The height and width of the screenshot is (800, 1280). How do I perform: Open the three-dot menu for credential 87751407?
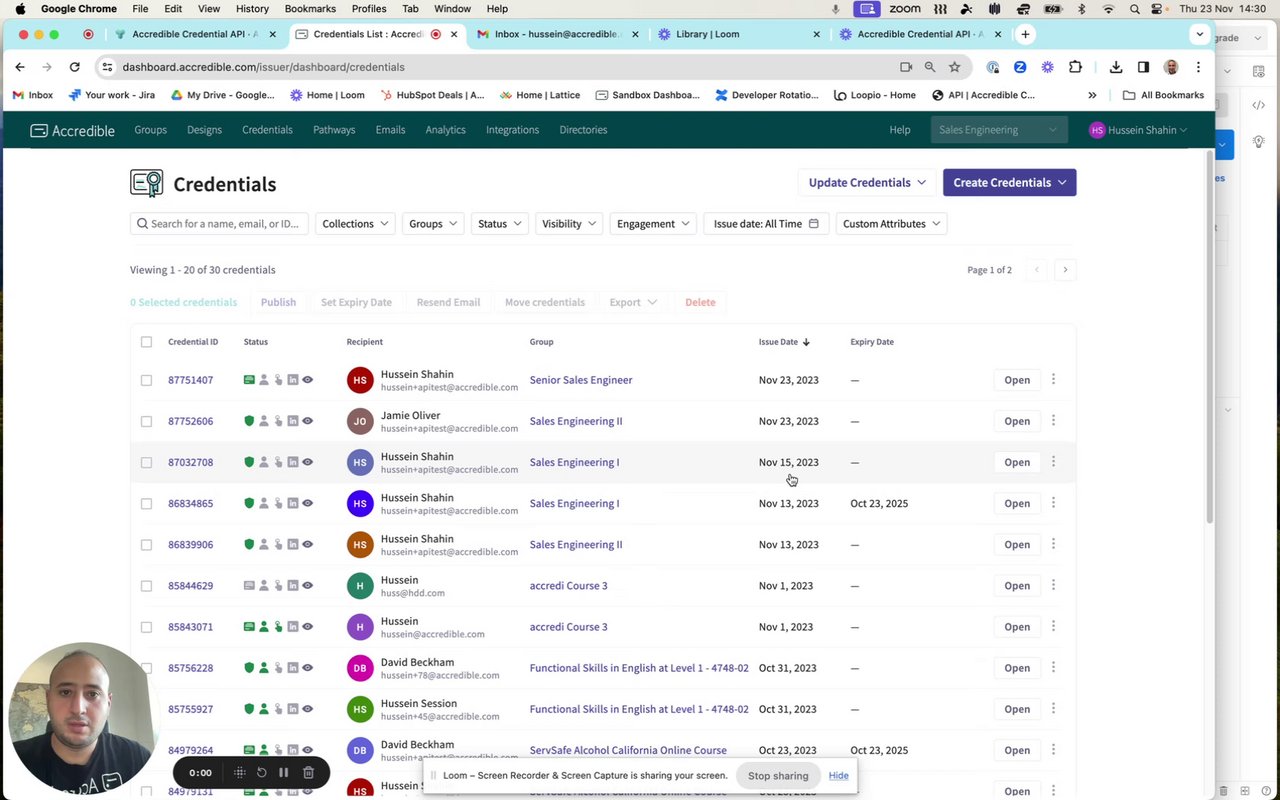pos(1053,380)
